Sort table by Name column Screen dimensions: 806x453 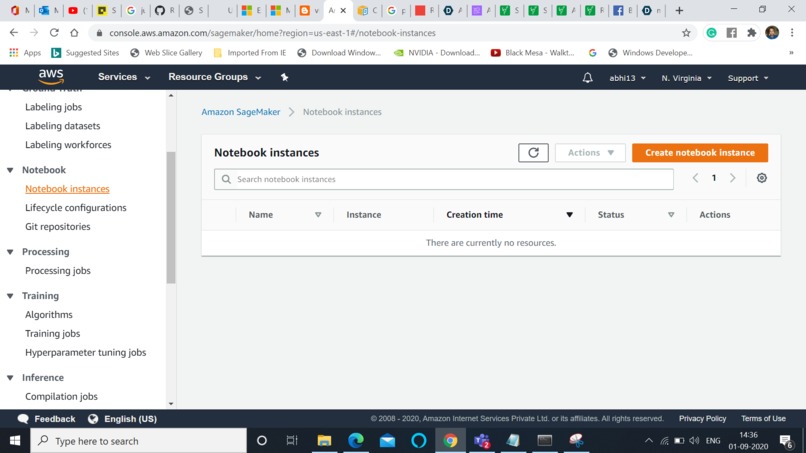point(318,215)
